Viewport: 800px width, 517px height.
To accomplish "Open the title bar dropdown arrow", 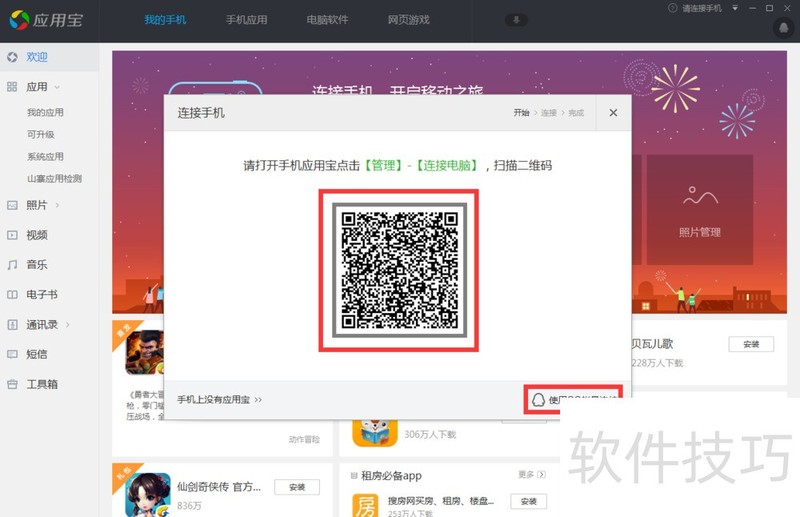I will [735, 8].
